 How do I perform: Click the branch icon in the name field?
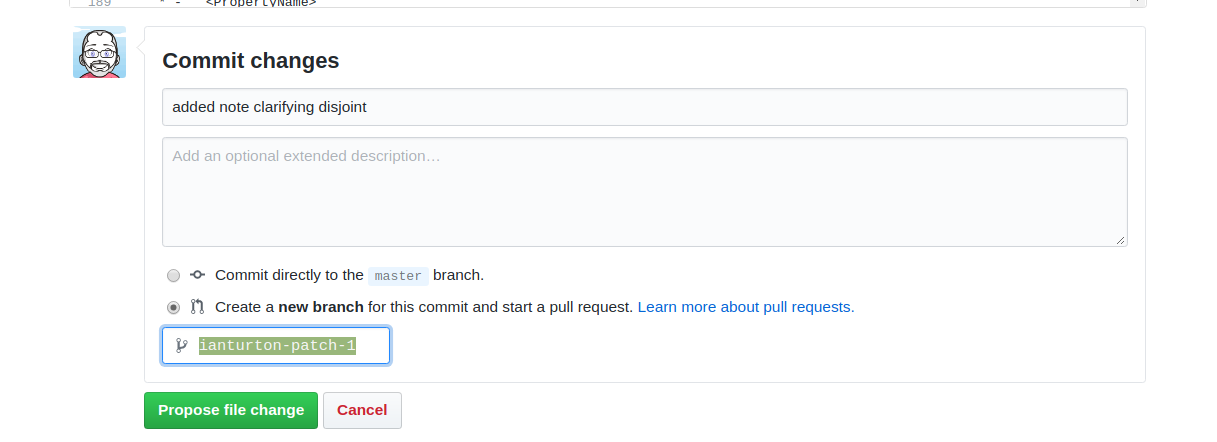point(181,346)
